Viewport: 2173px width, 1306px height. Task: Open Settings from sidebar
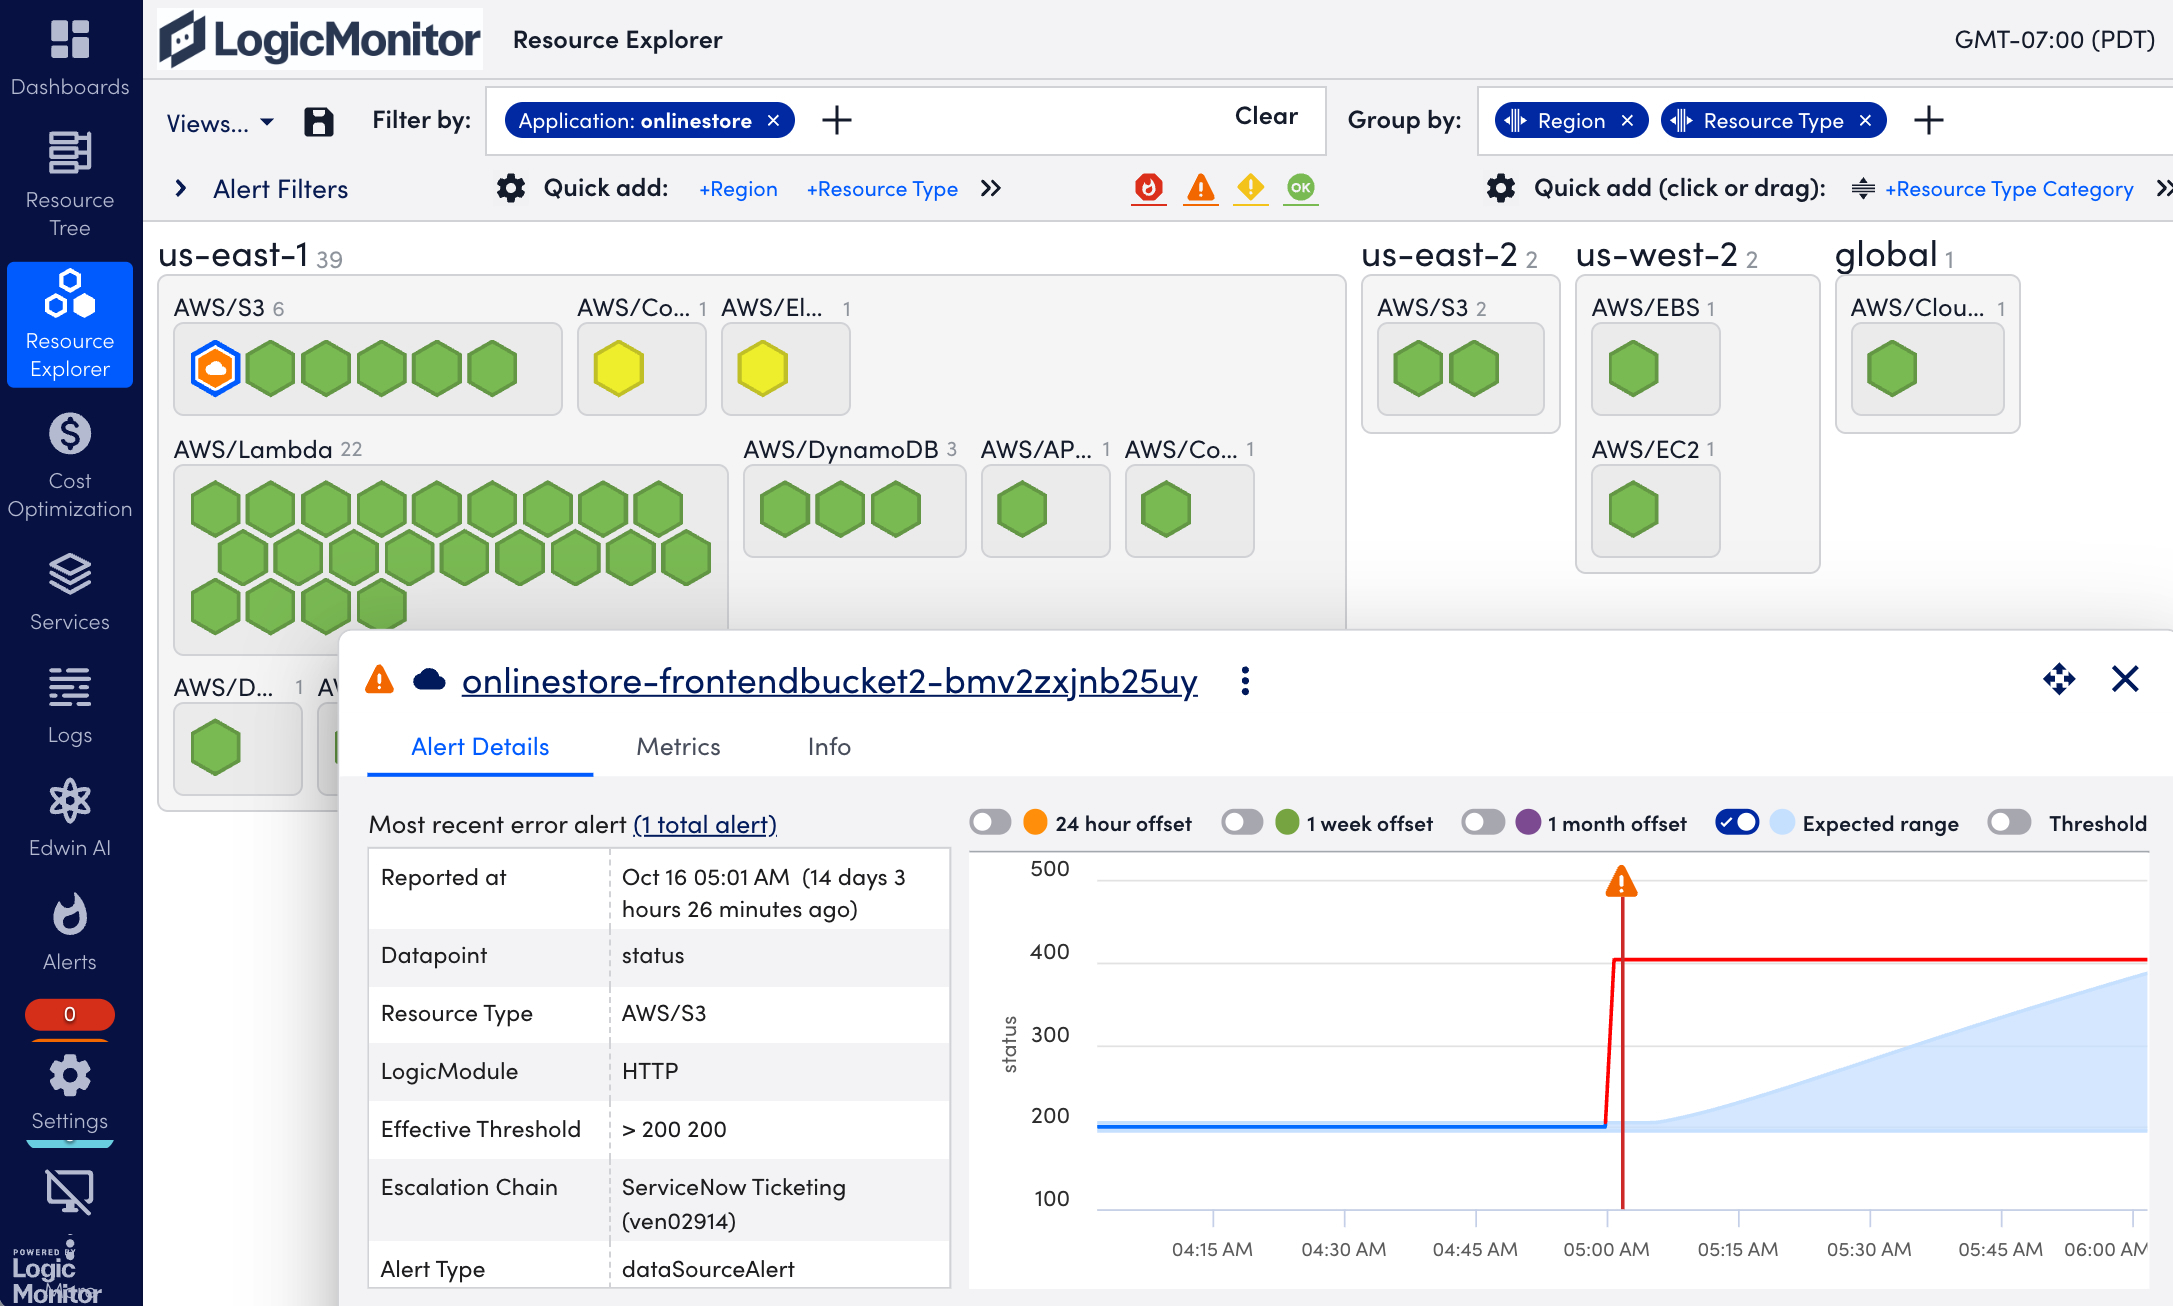point(70,1093)
